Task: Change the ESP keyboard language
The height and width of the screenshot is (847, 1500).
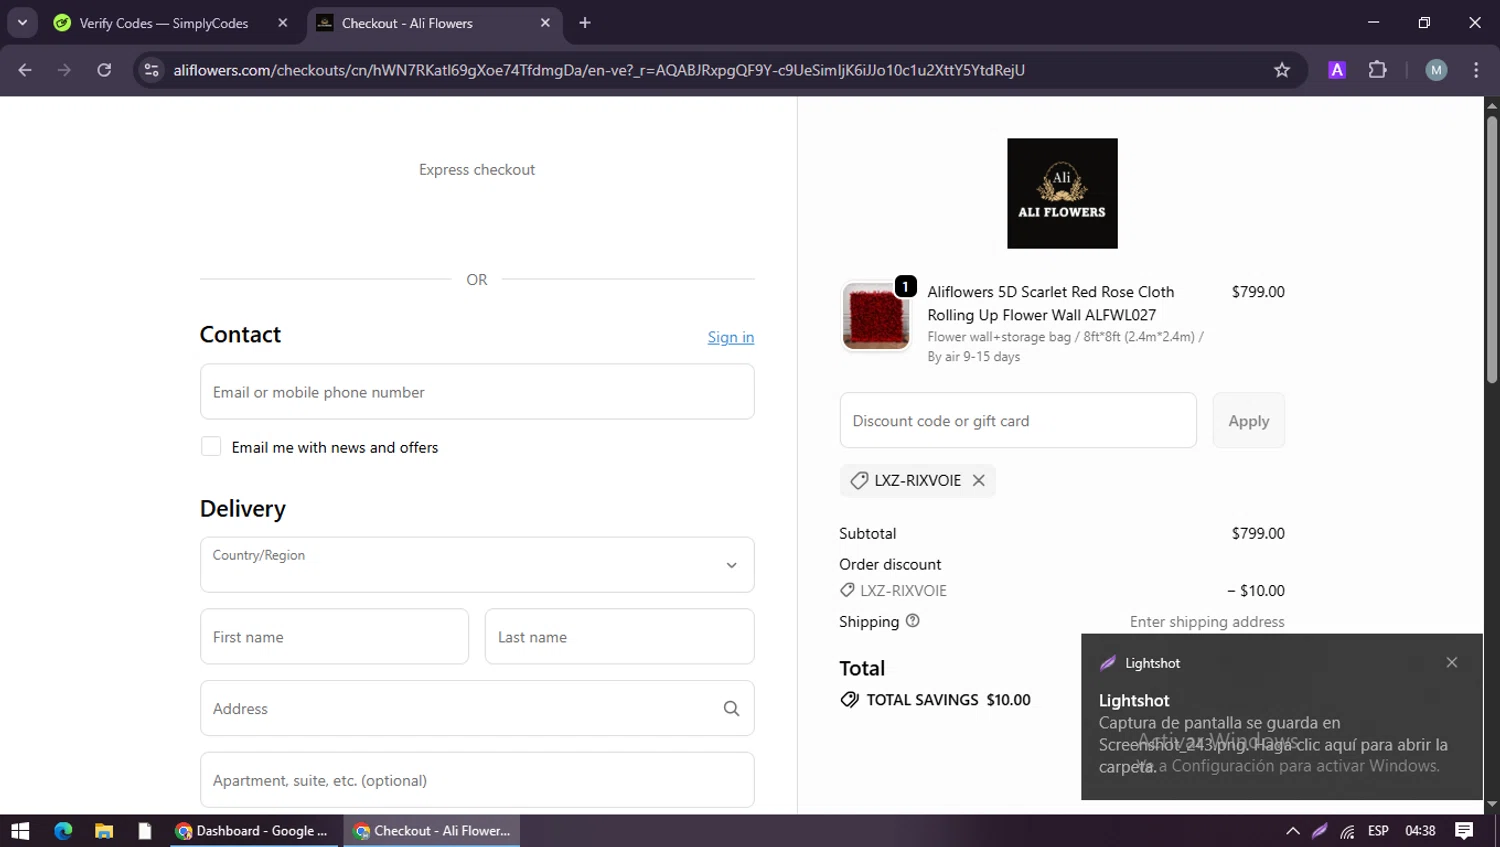Action: 1378,831
